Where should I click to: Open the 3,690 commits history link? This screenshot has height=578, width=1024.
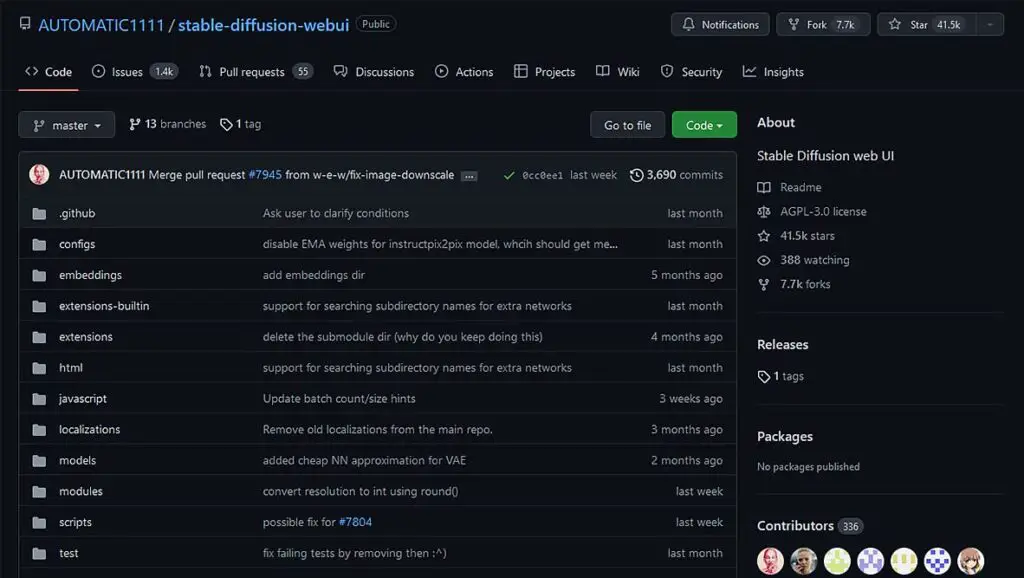point(677,175)
